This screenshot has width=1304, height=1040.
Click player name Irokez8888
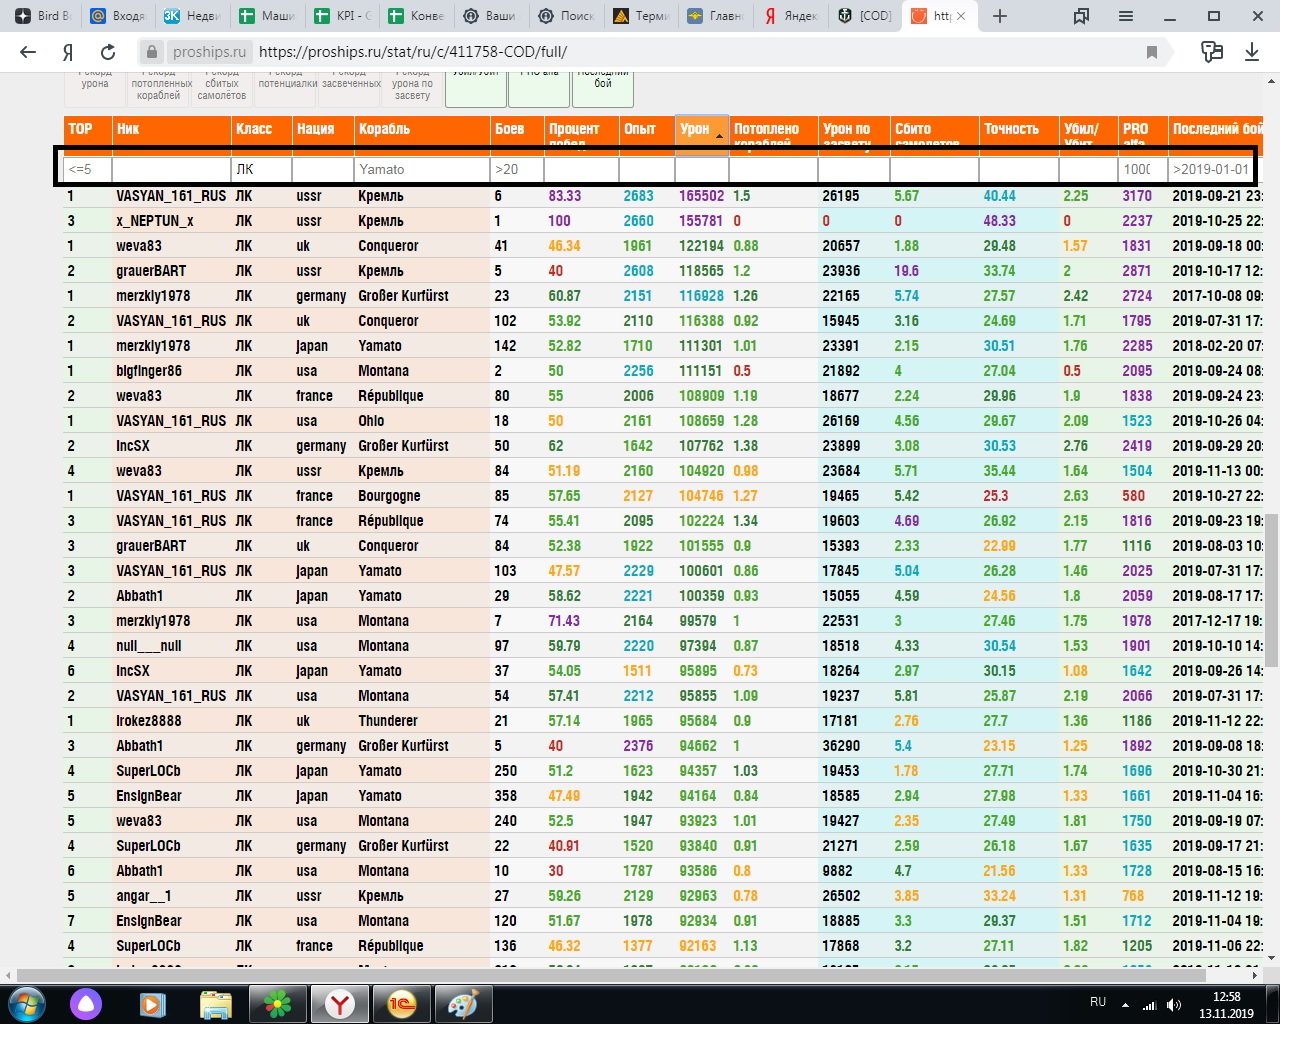[x=149, y=721]
